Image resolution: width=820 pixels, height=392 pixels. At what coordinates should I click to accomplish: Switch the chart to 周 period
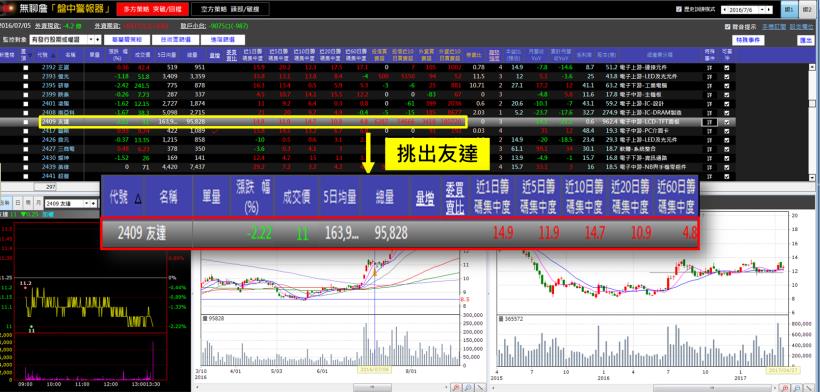[x=28, y=203]
